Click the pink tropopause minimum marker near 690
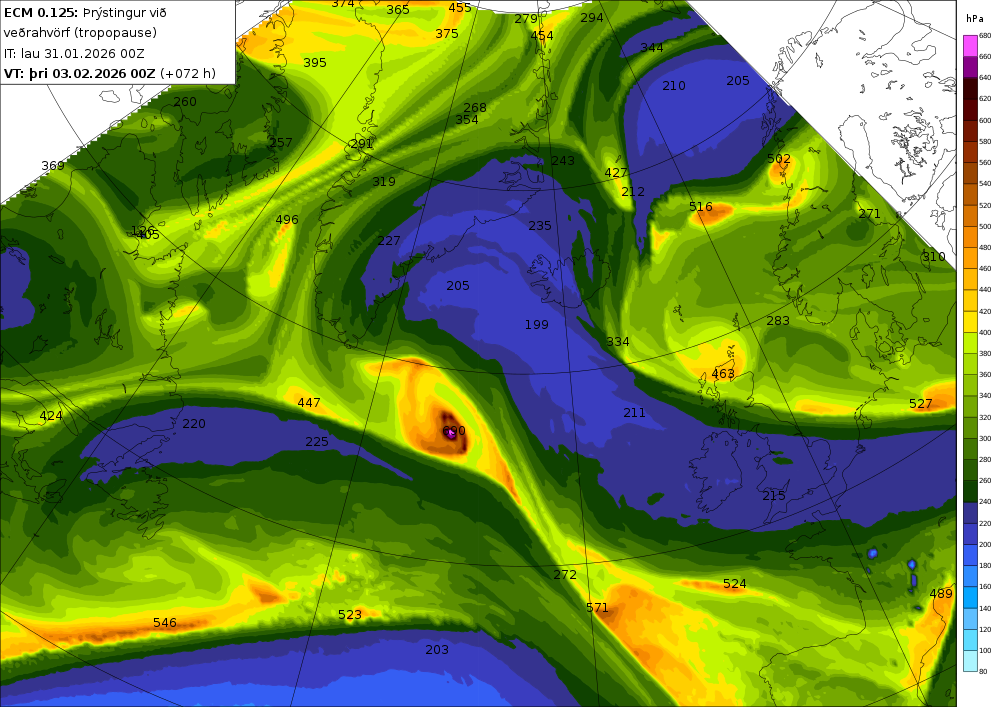 click(451, 433)
